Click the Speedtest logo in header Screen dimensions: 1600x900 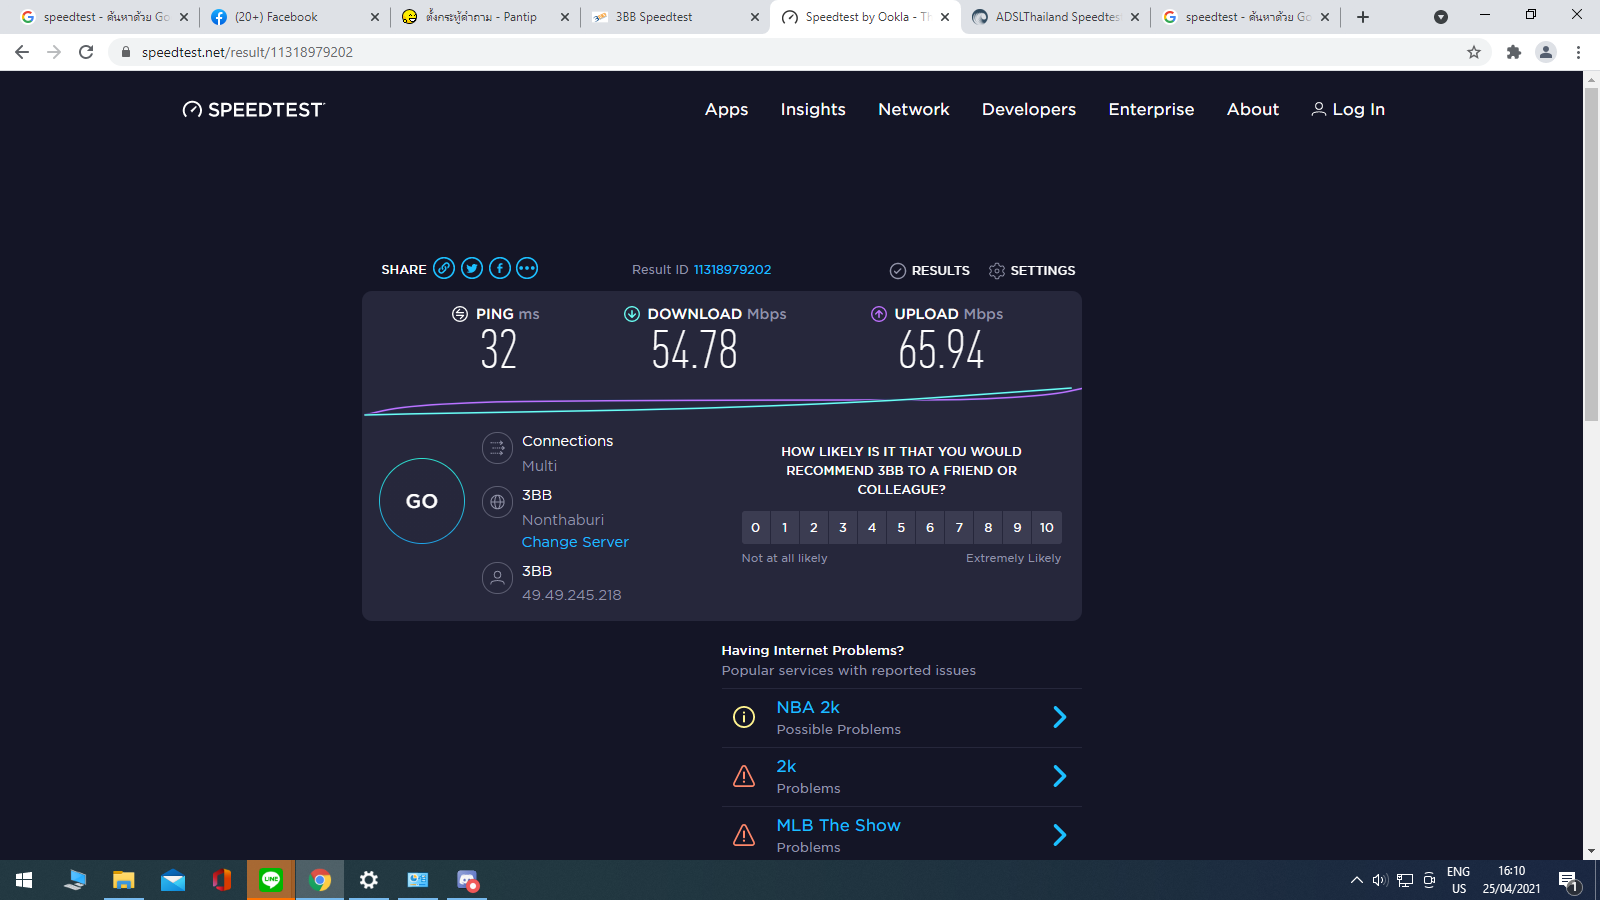(x=254, y=110)
